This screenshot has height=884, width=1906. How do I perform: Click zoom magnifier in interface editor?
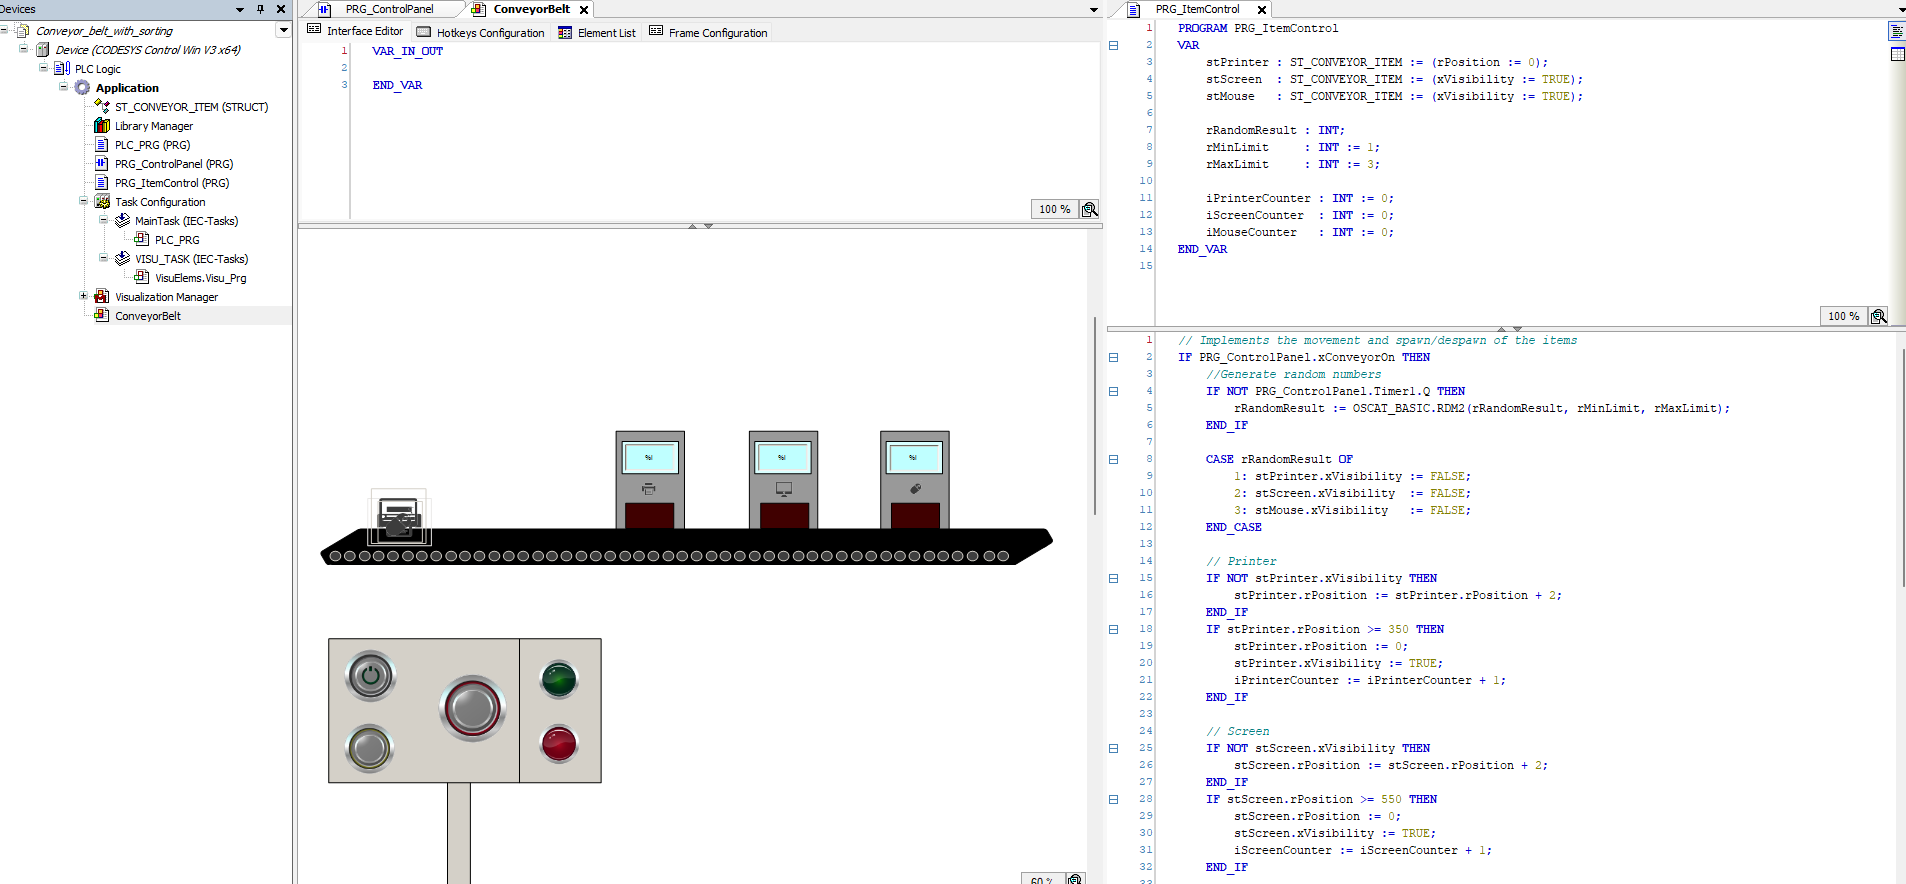pyautogui.click(x=1090, y=209)
